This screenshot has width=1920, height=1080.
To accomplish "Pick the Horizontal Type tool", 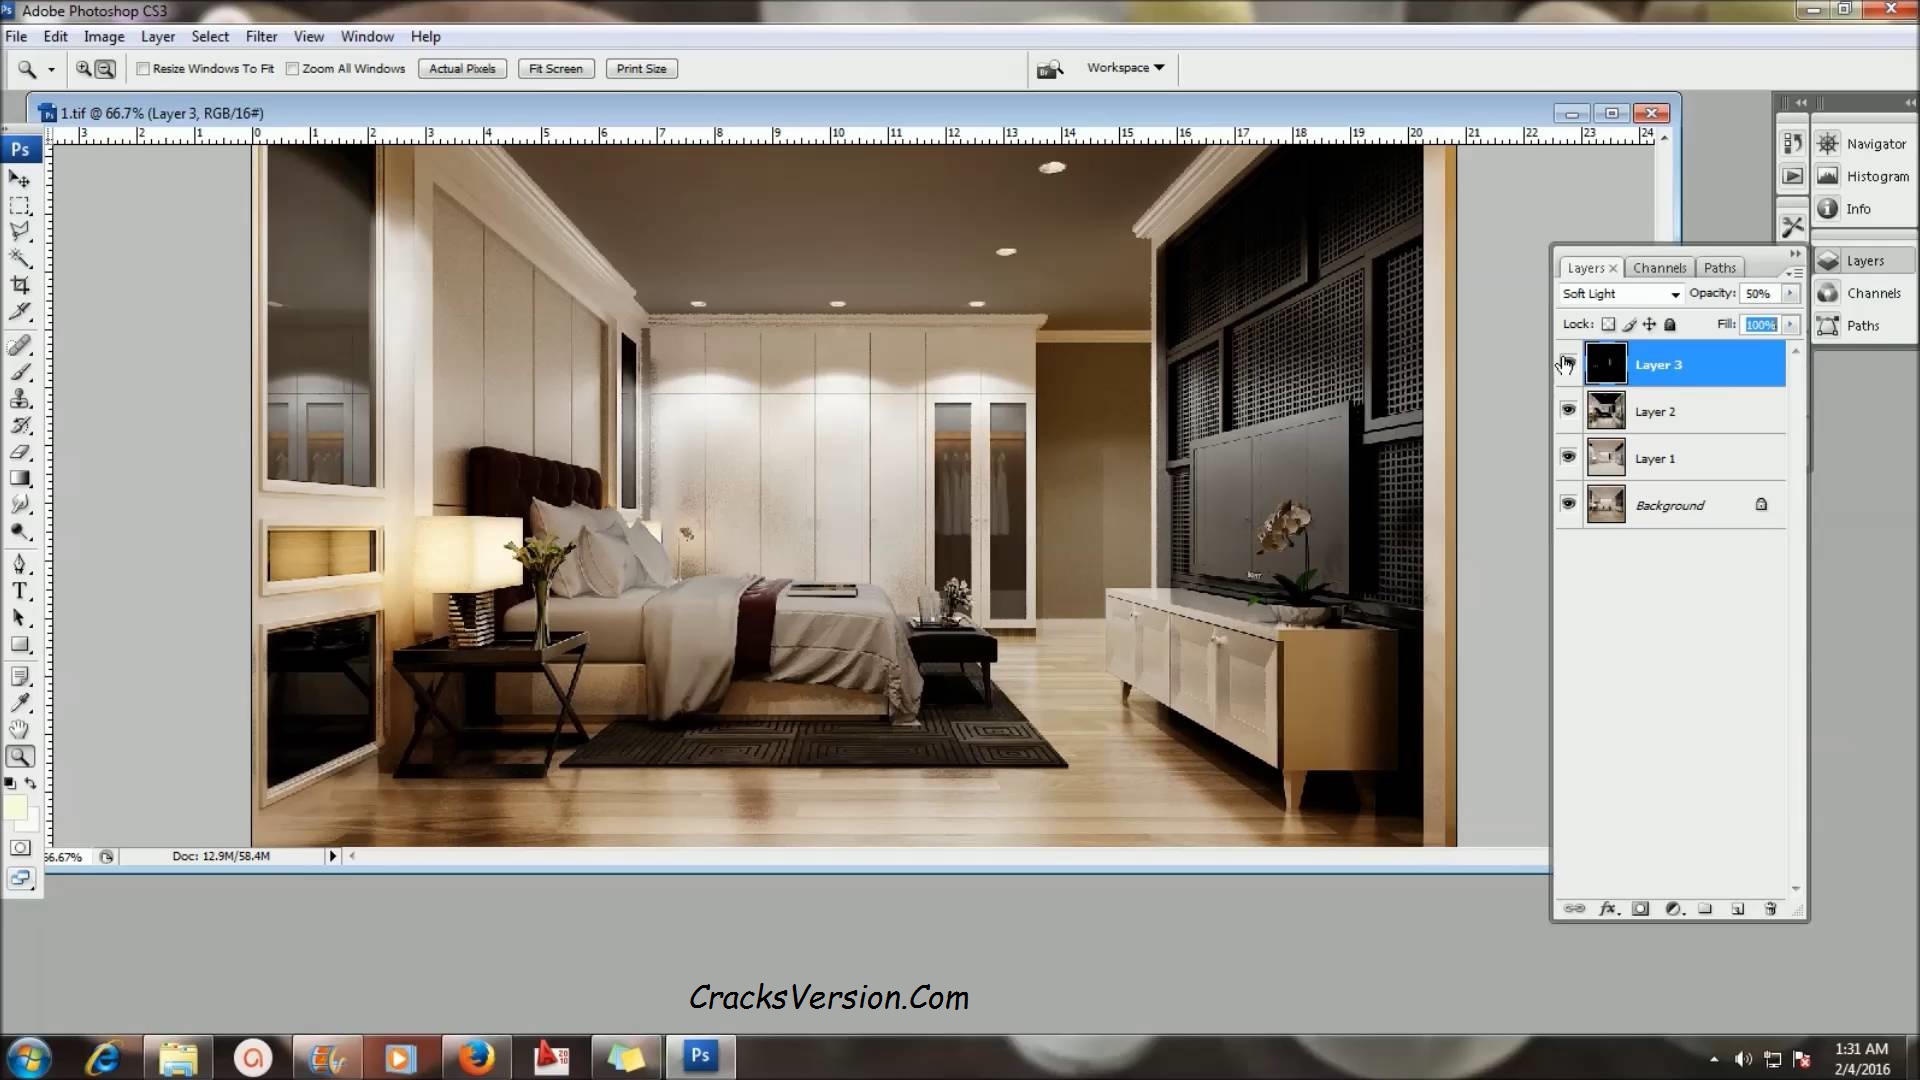I will [20, 591].
